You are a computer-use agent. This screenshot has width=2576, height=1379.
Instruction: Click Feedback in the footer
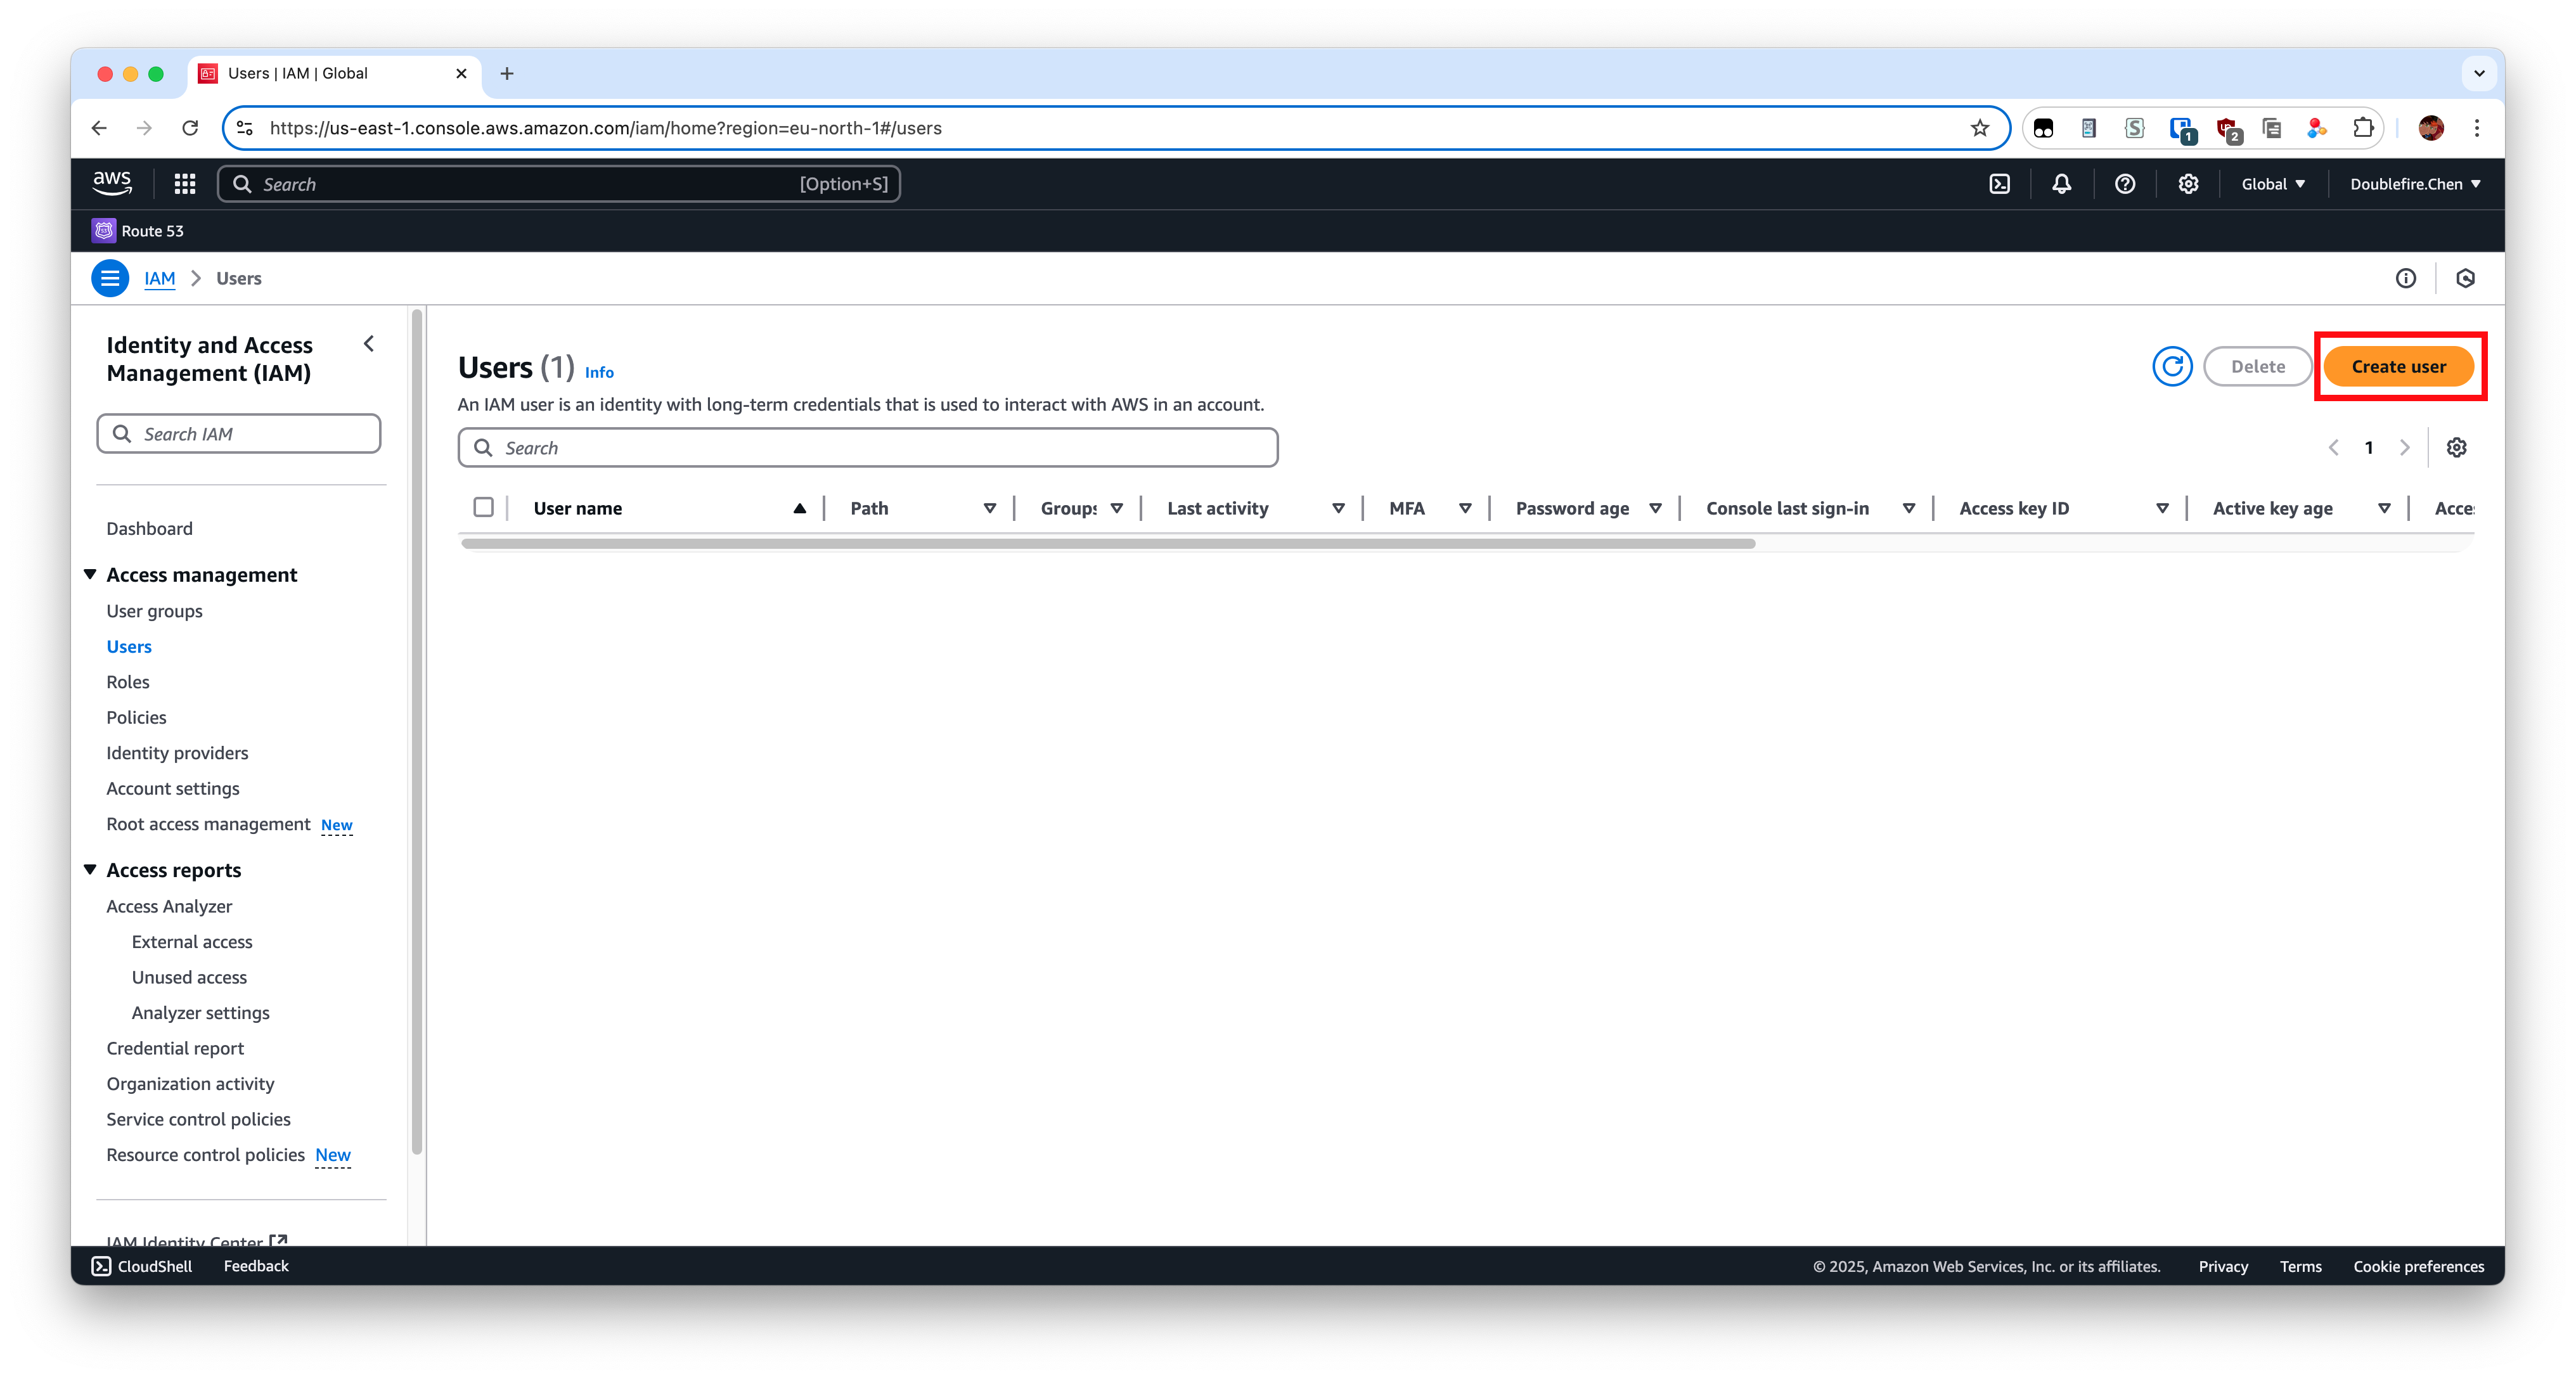pyautogui.click(x=256, y=1266)
